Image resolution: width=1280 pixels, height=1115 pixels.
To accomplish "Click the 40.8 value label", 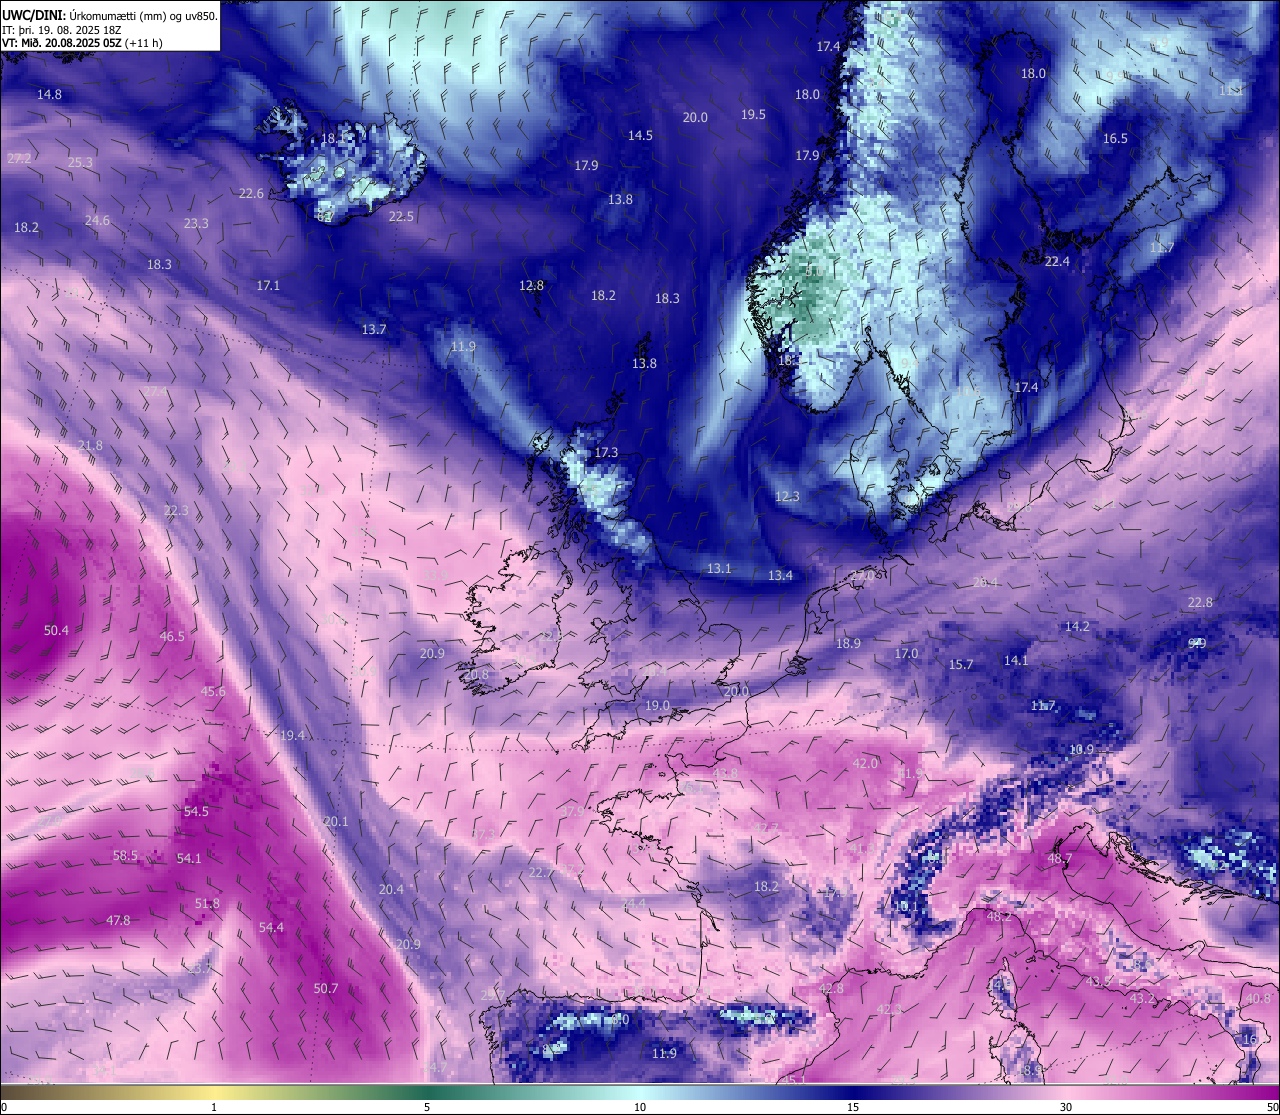I will 1257,999.
